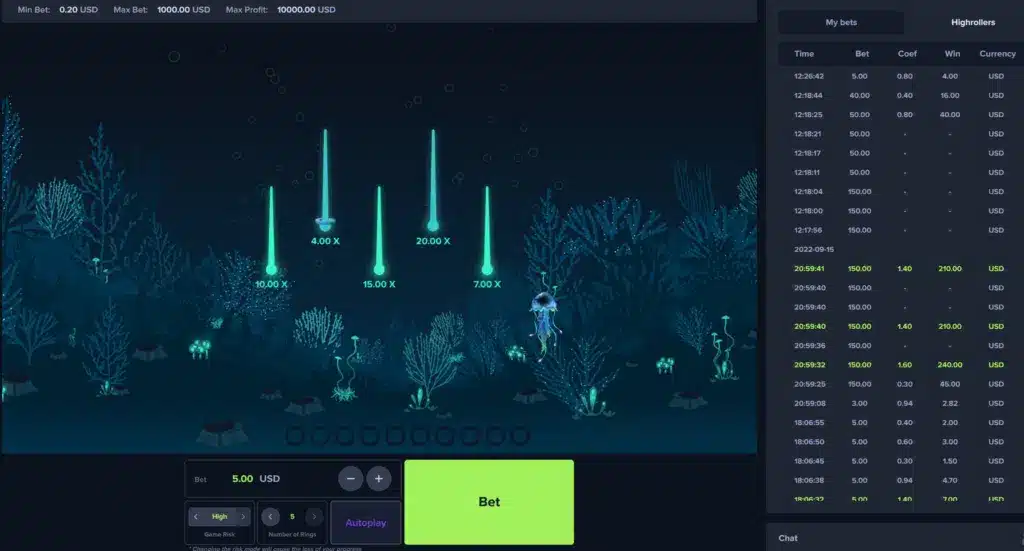
Task: Click the Max Profit 10000.00 USD value
Action: tap(306, 10)
